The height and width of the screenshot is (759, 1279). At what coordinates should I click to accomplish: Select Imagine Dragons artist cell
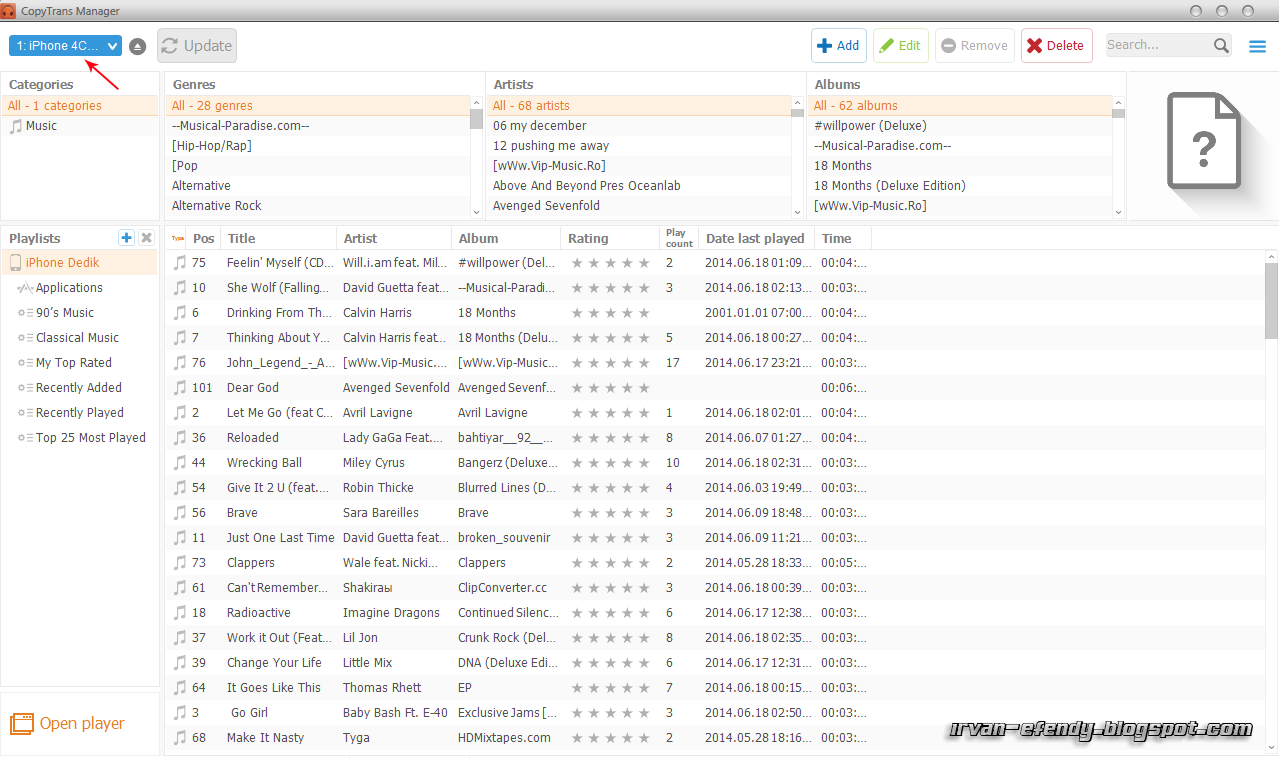click(x=391, y=613)
